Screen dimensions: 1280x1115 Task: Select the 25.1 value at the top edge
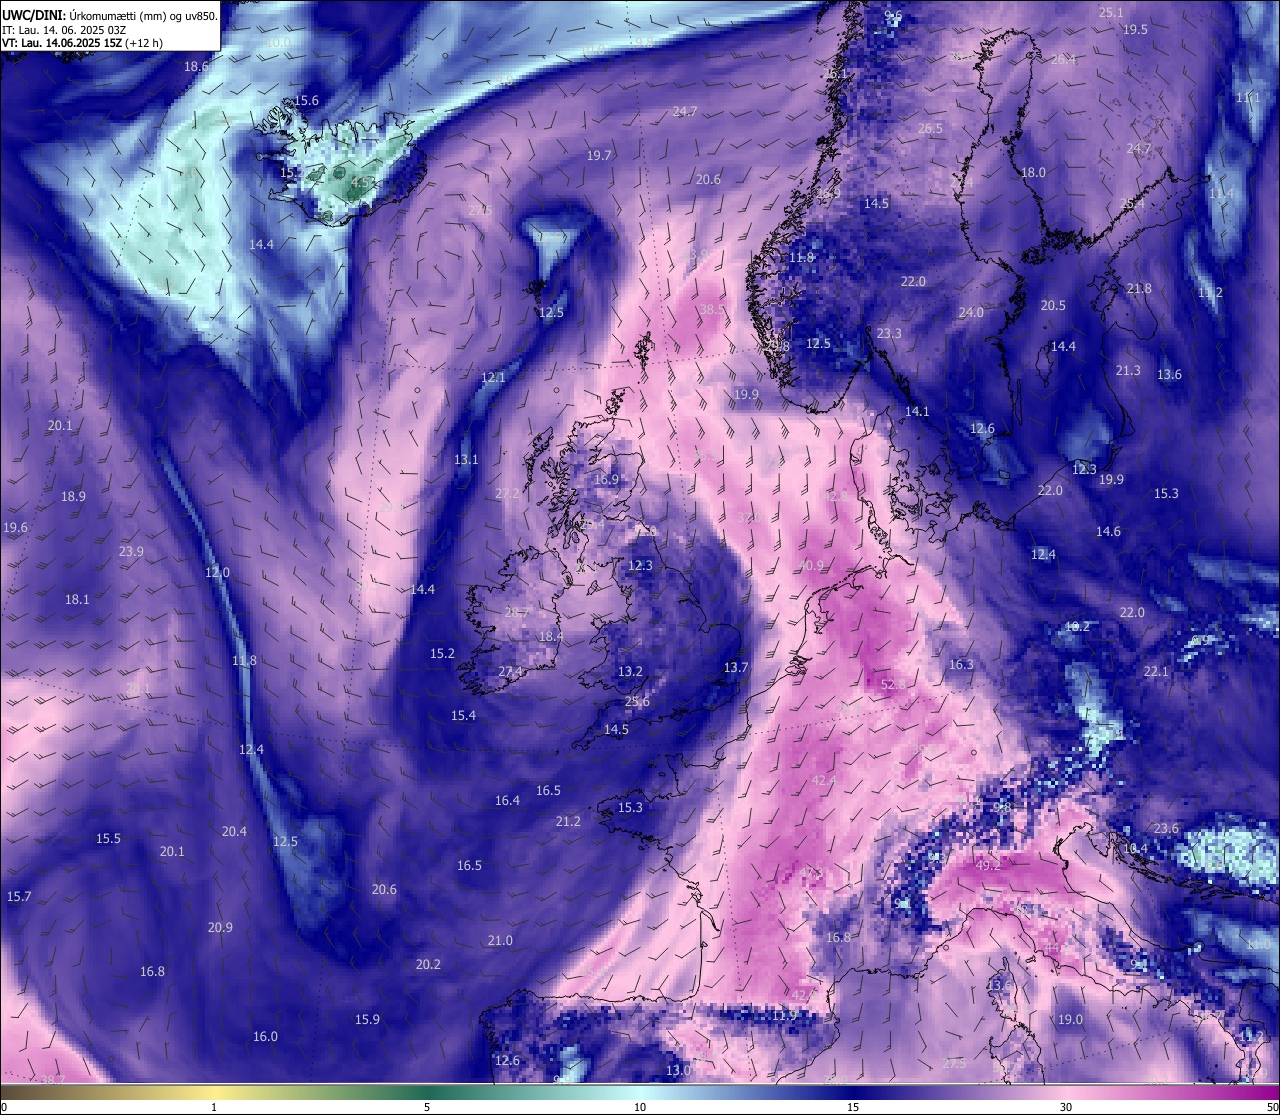coord(1111,13)
